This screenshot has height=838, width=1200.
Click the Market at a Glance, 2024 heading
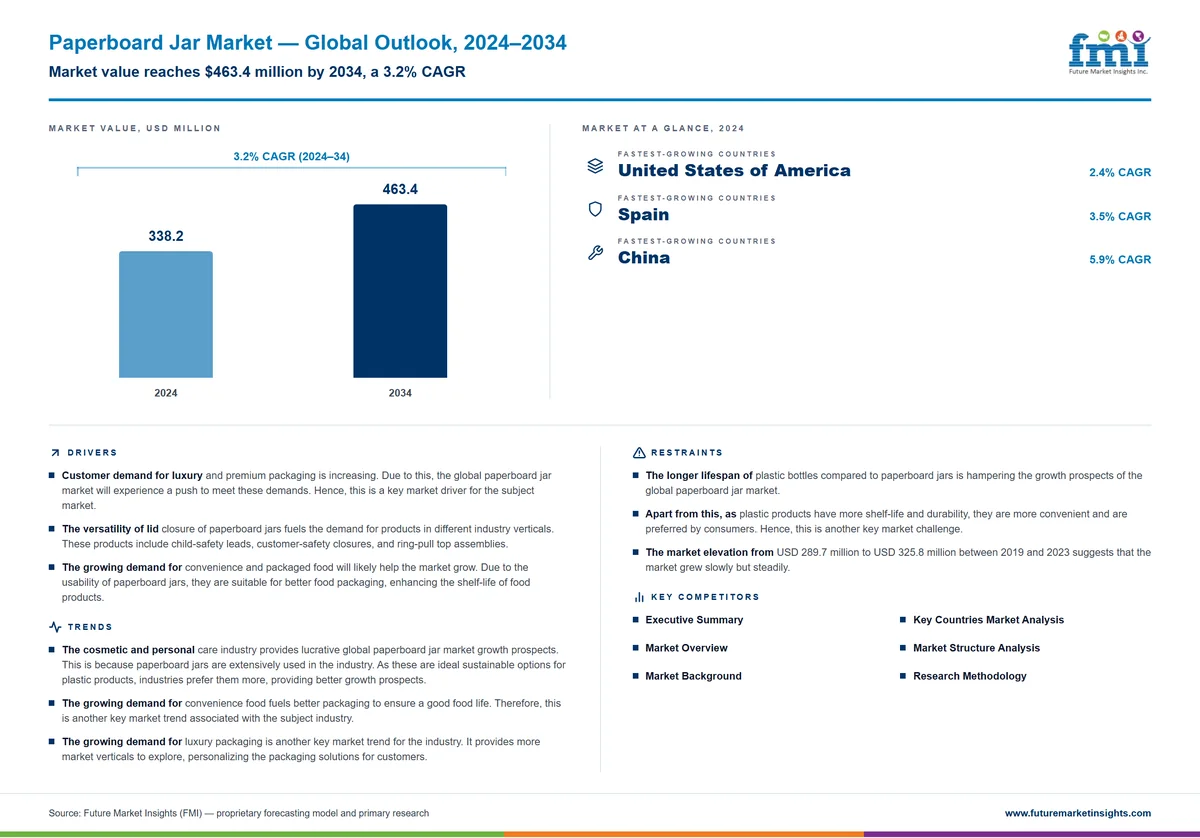click(663, 128)
